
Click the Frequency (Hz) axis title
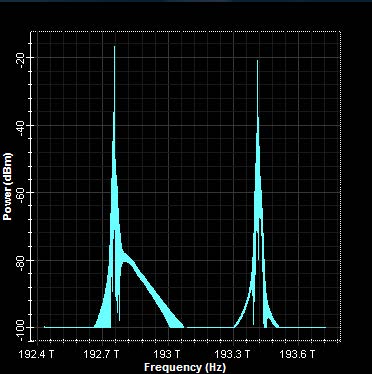185,367
